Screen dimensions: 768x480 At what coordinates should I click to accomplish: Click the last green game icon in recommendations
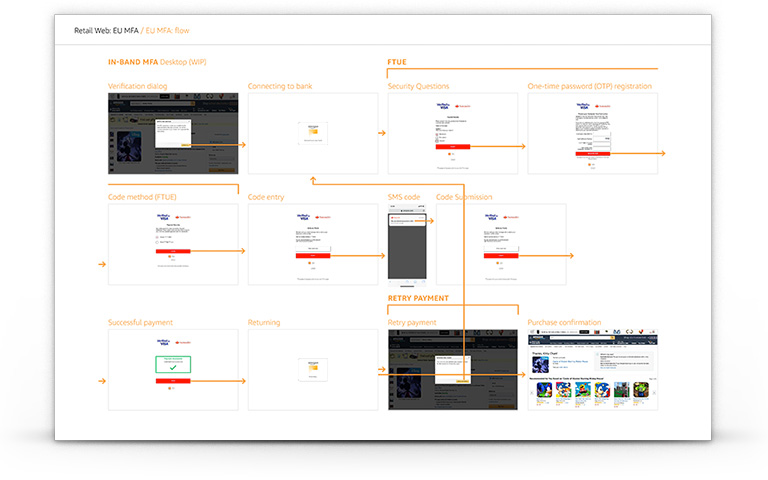[x=641, y=390]
